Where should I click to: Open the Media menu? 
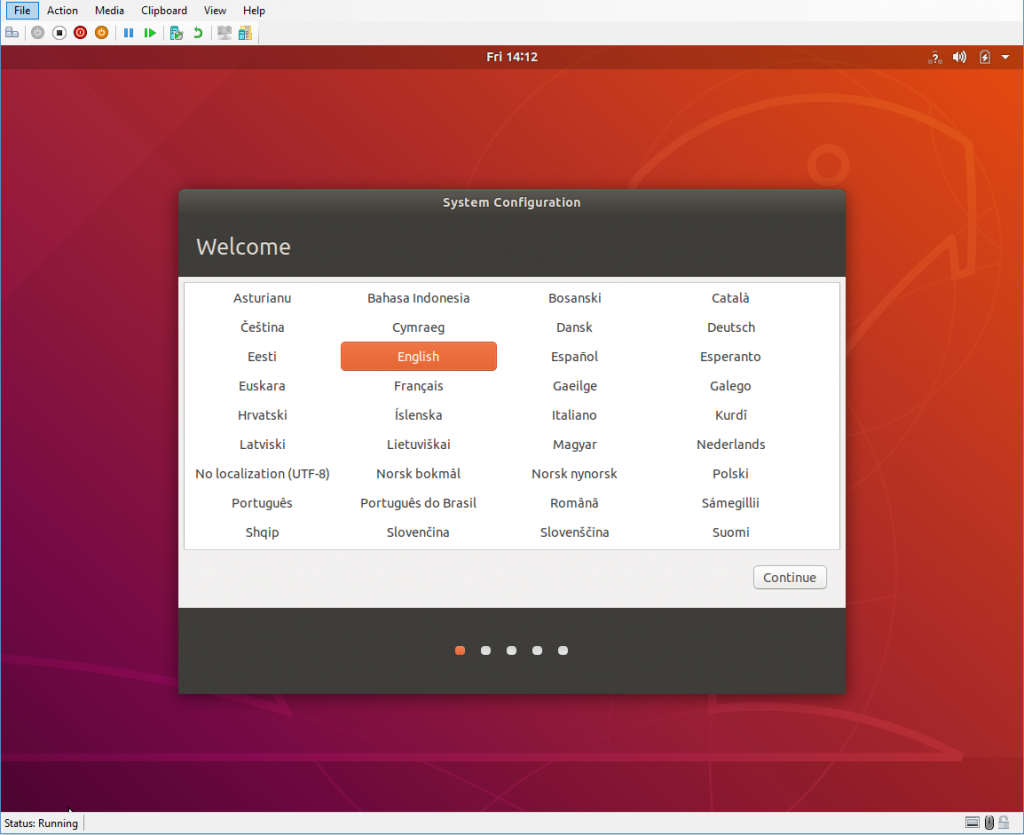coord(109,10)
